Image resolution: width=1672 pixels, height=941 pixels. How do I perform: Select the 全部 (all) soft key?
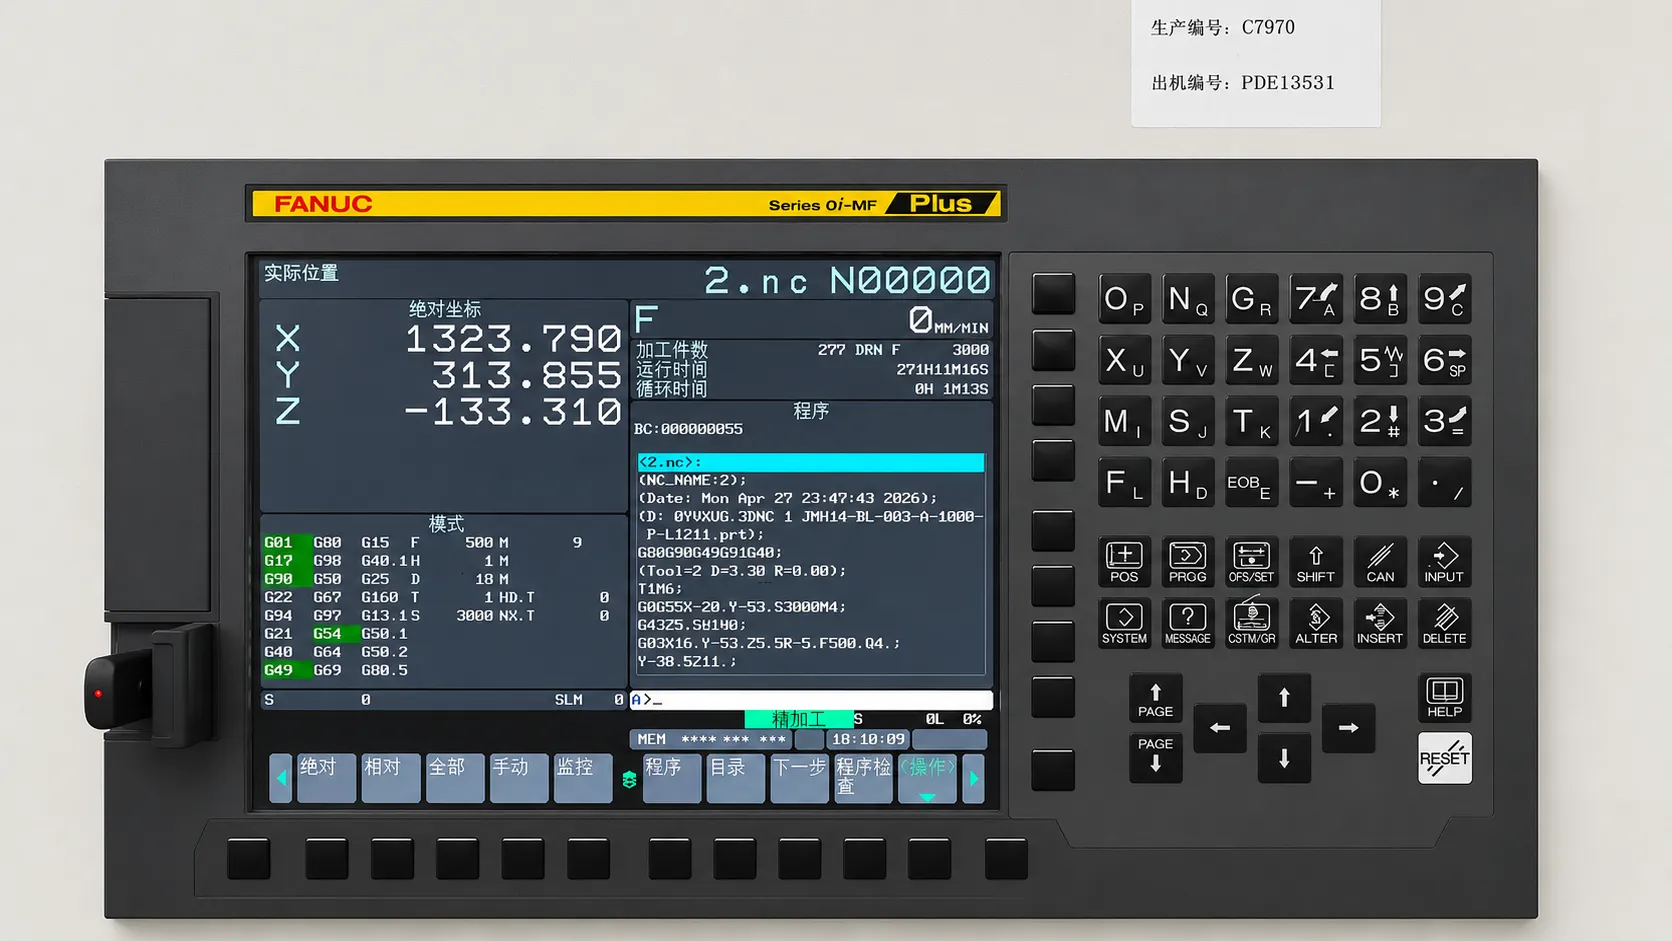pos(455,777)
